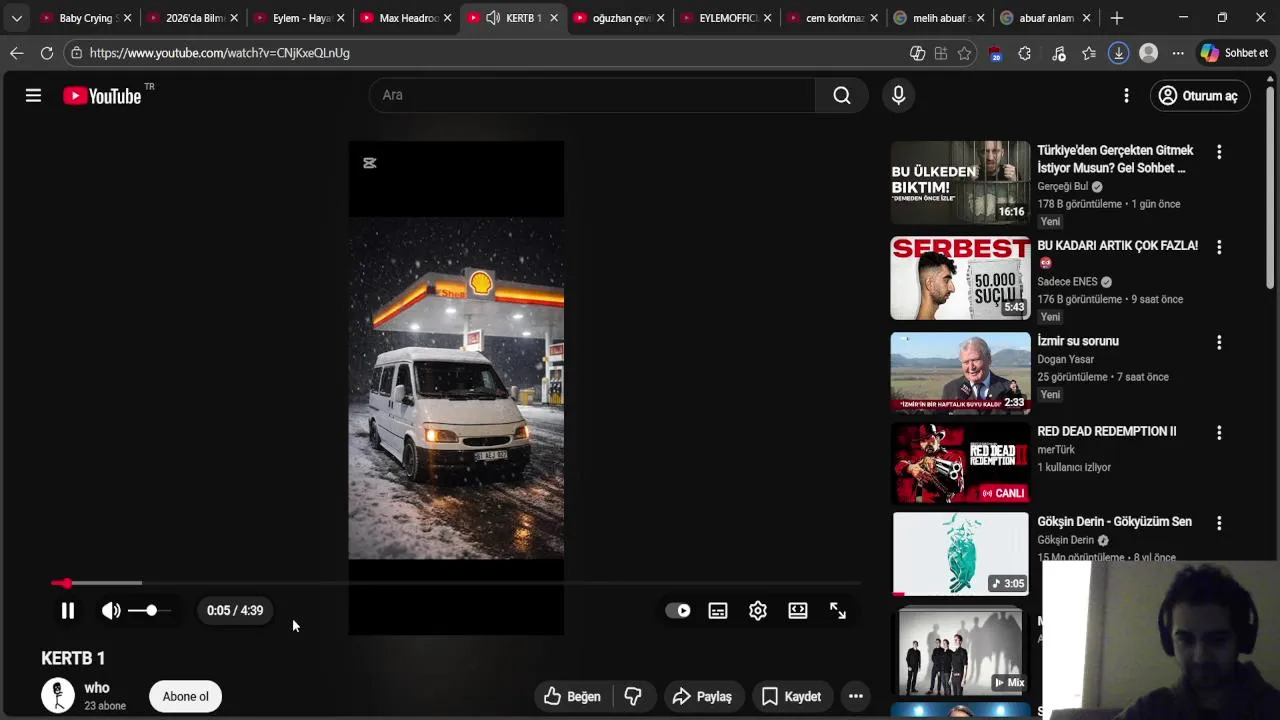Viewport: 1280px width, 720px height.
Task: Open a new browser tab
Action: pos(1117,18)
